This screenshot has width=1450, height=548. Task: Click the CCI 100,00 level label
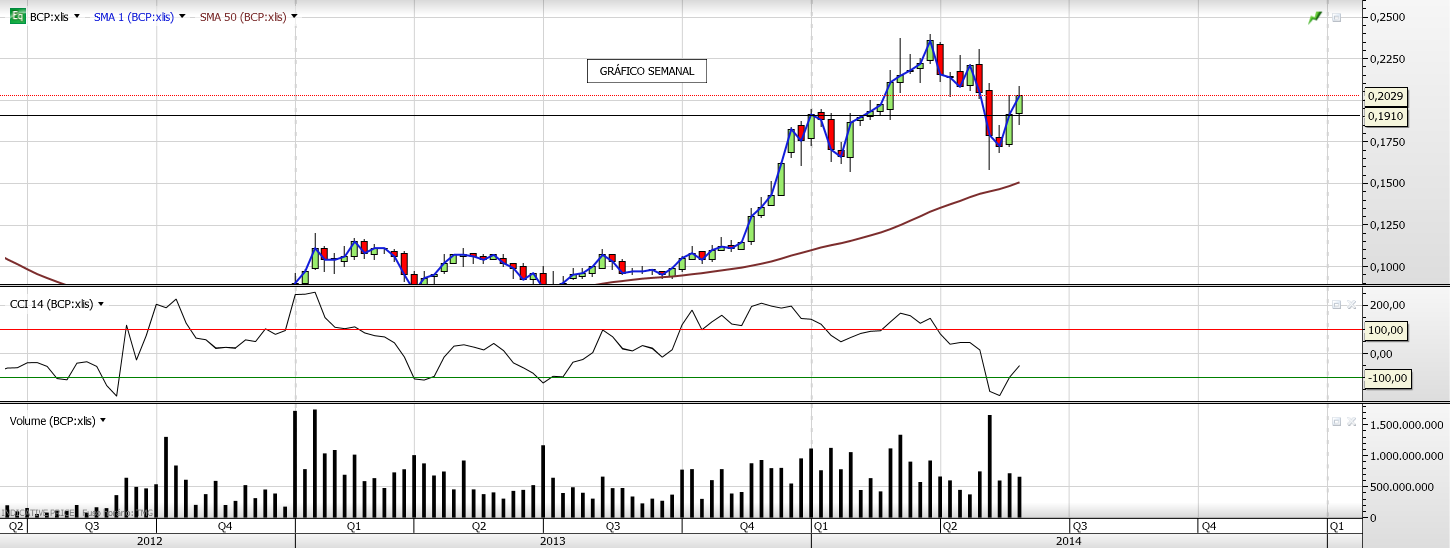coord(1385,330)
